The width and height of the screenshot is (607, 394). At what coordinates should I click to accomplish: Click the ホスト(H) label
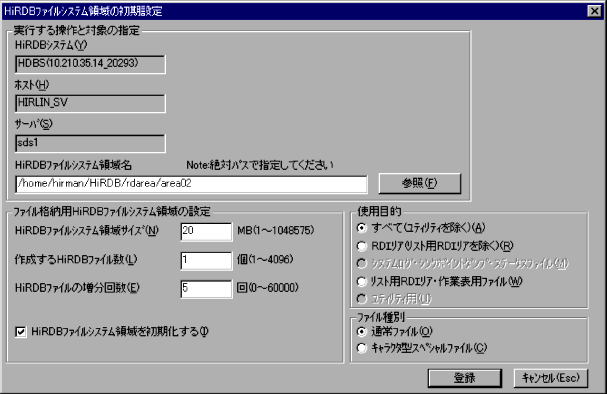click(32, 85)
